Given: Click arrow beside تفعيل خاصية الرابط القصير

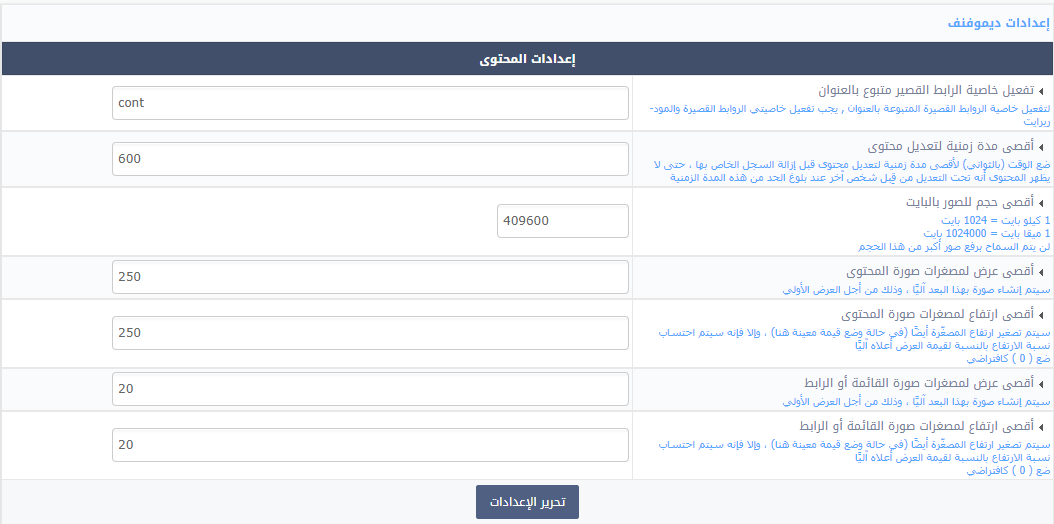Looking at the screenshot, I should pyautogui.click(x=1041, y=91).
